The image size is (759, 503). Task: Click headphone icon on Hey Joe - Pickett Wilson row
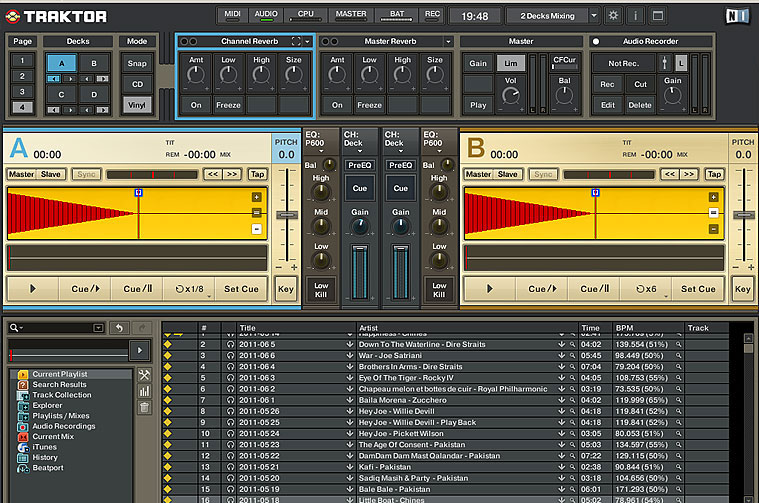point(230,434)
